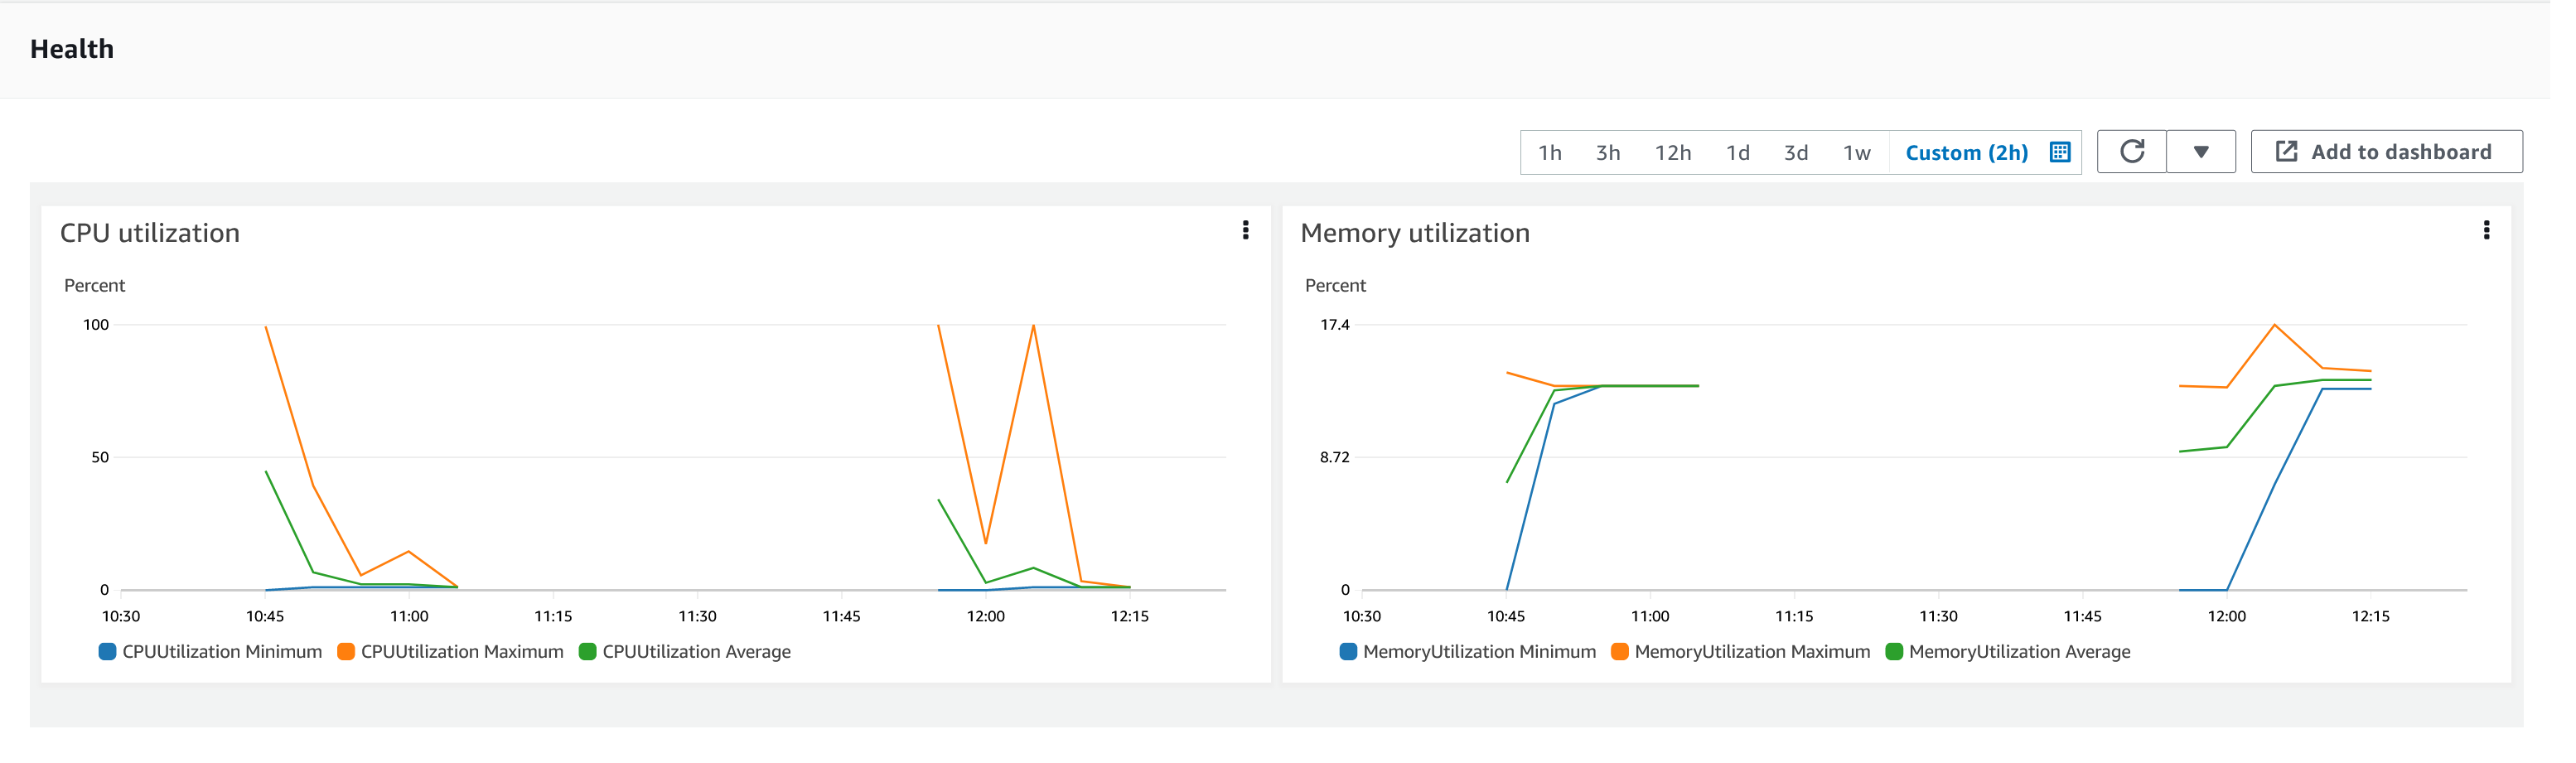Refresh the health metrics graphs
Viewport: 2576px width, 763px height.
tap(2153, 153)
